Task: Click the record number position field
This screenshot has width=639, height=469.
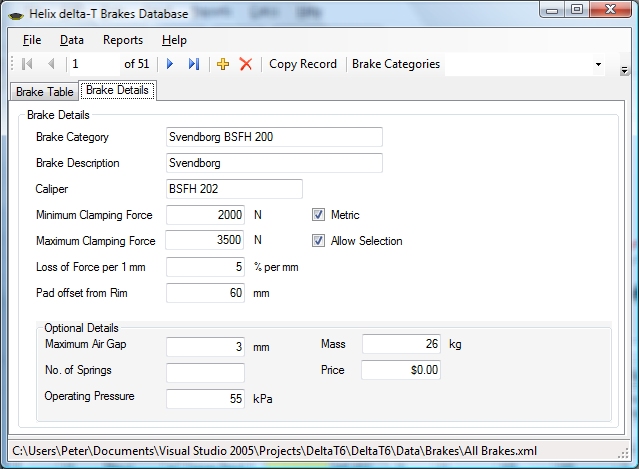Action: tap(95, 64)
